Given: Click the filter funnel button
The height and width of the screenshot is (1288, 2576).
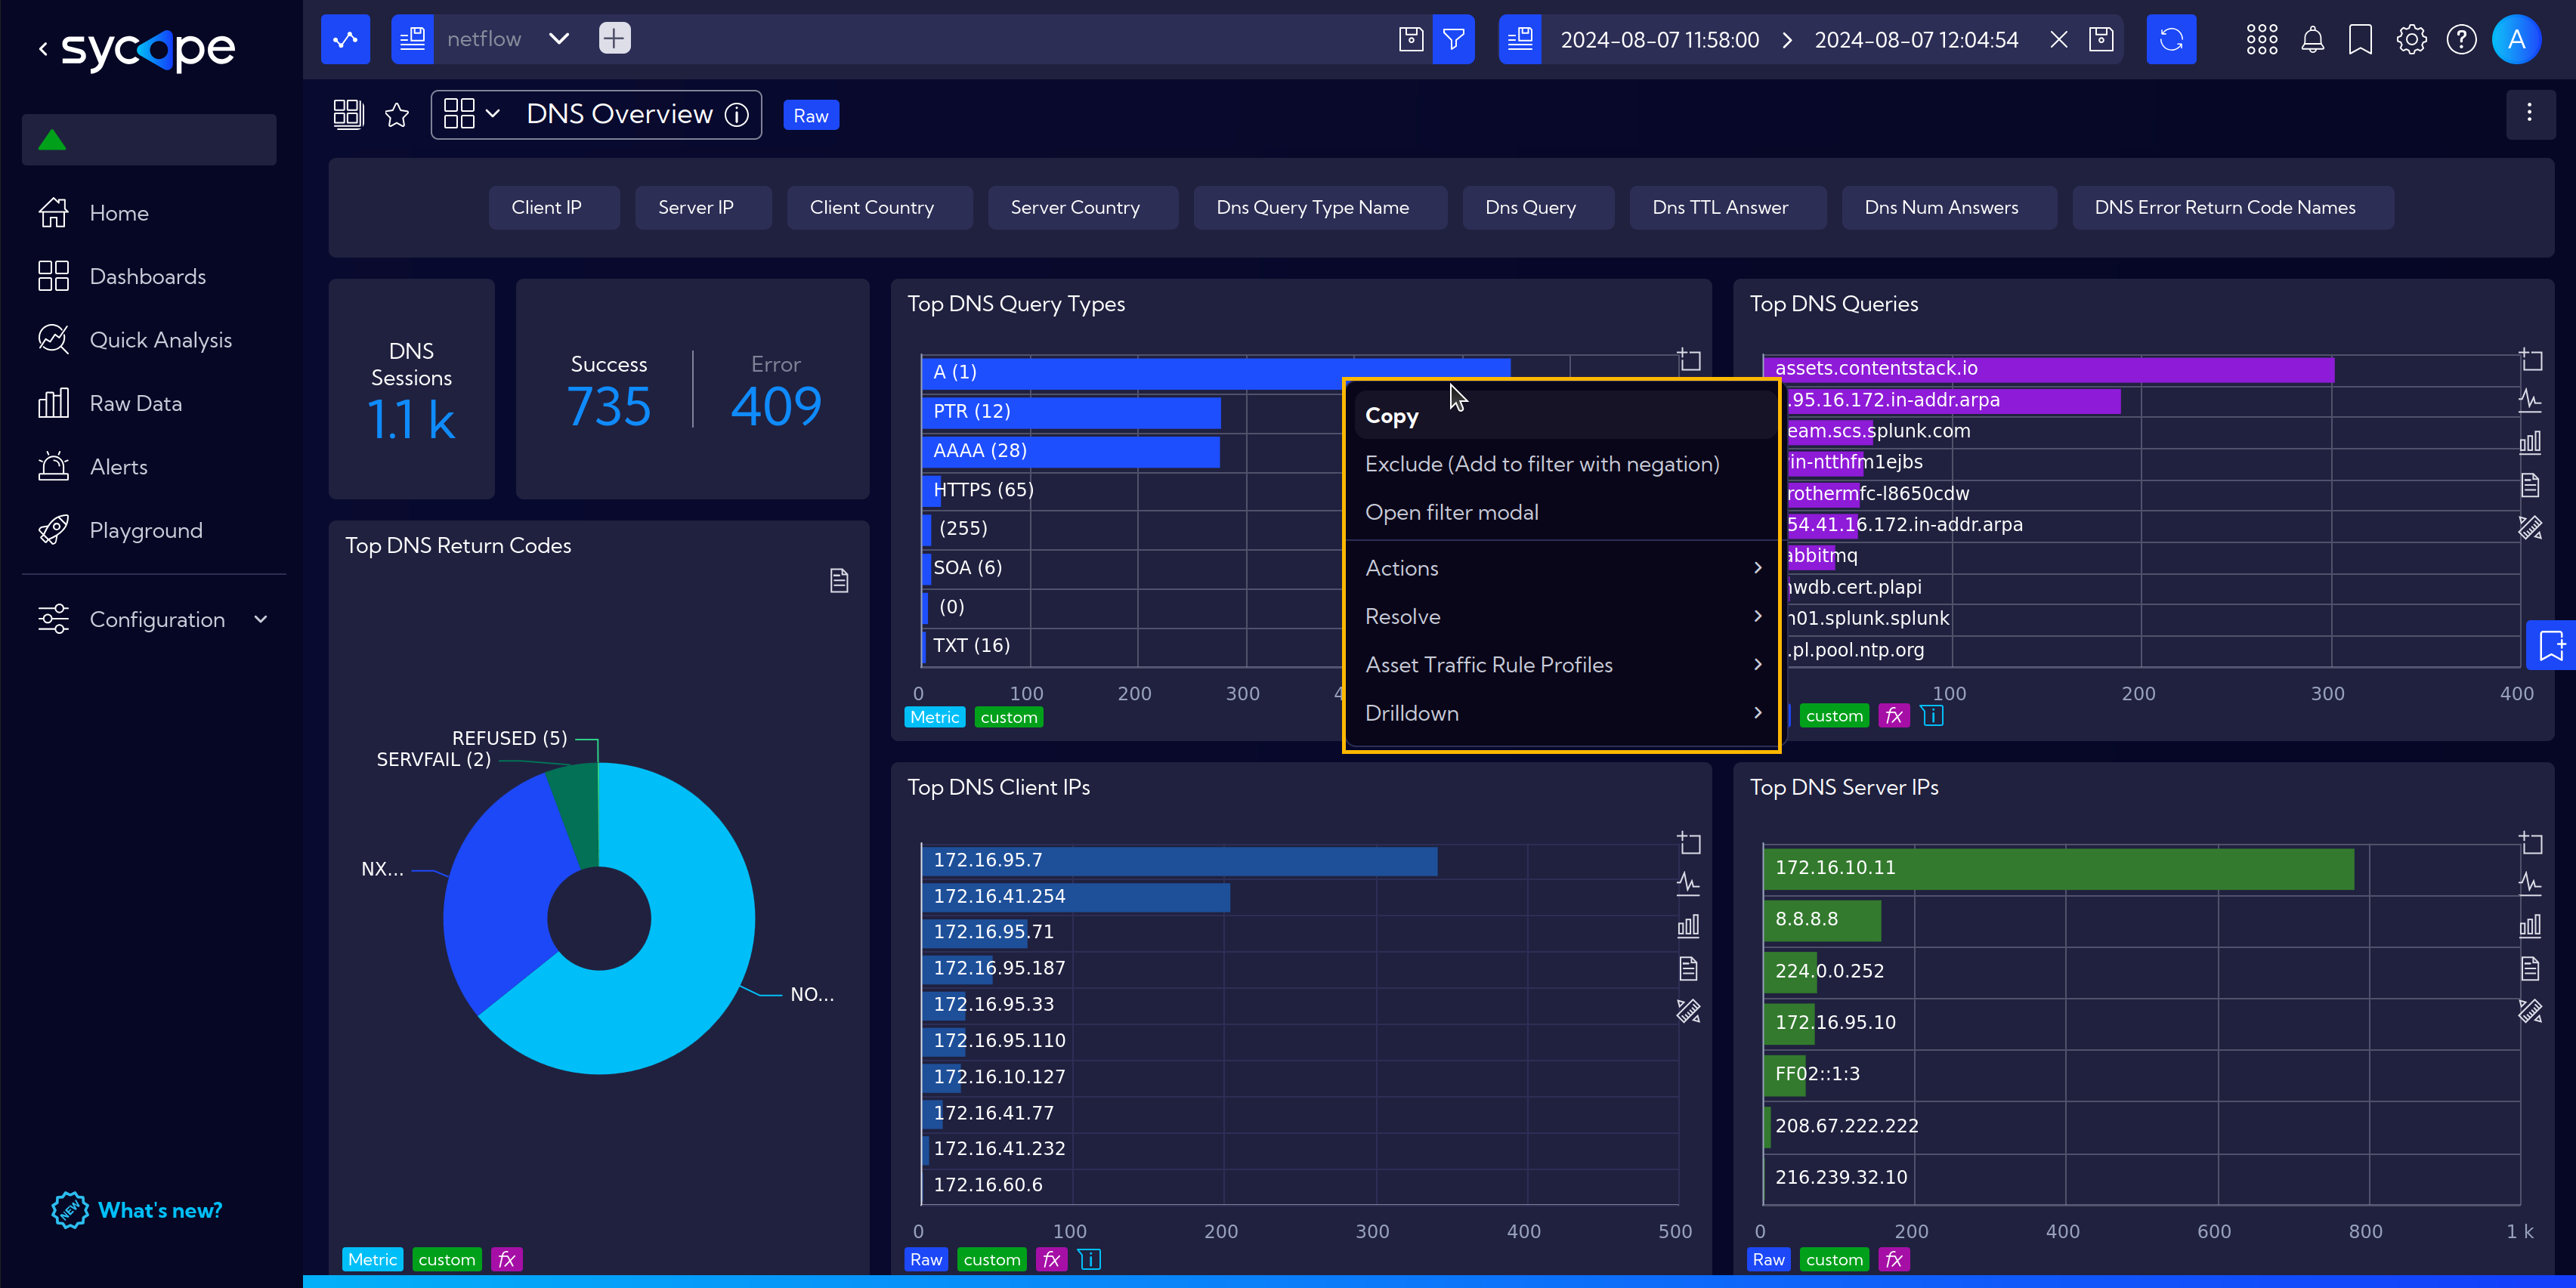Looking at the screenshot, I should [x=1453, y=39].
